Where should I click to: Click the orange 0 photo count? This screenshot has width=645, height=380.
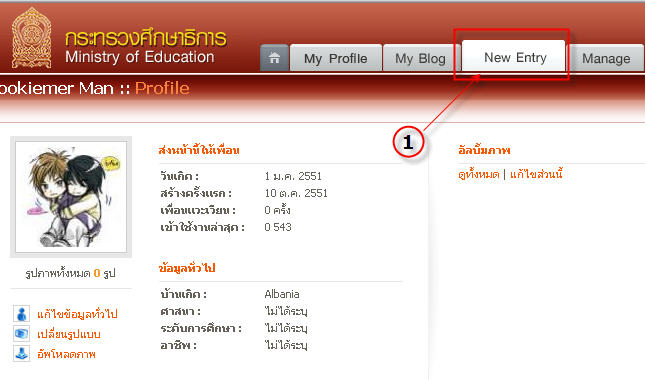(x=97, y=273)
